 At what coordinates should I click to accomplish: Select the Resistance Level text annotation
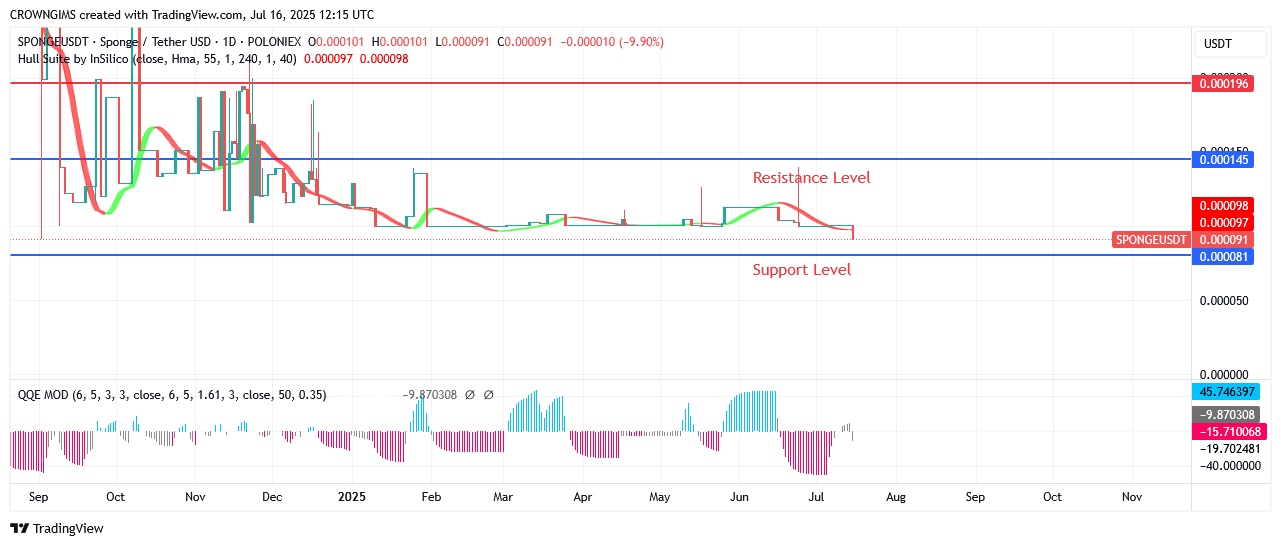click(x=811, y=178)
